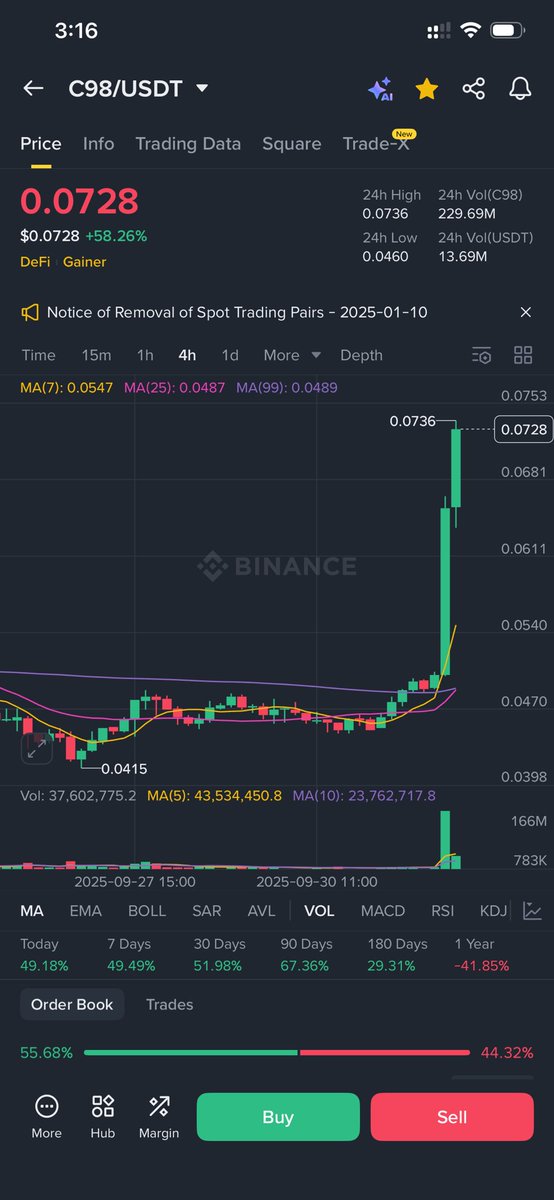Enable the AVL indicator
The image size is (554, 1200).
tap(262, 911)
